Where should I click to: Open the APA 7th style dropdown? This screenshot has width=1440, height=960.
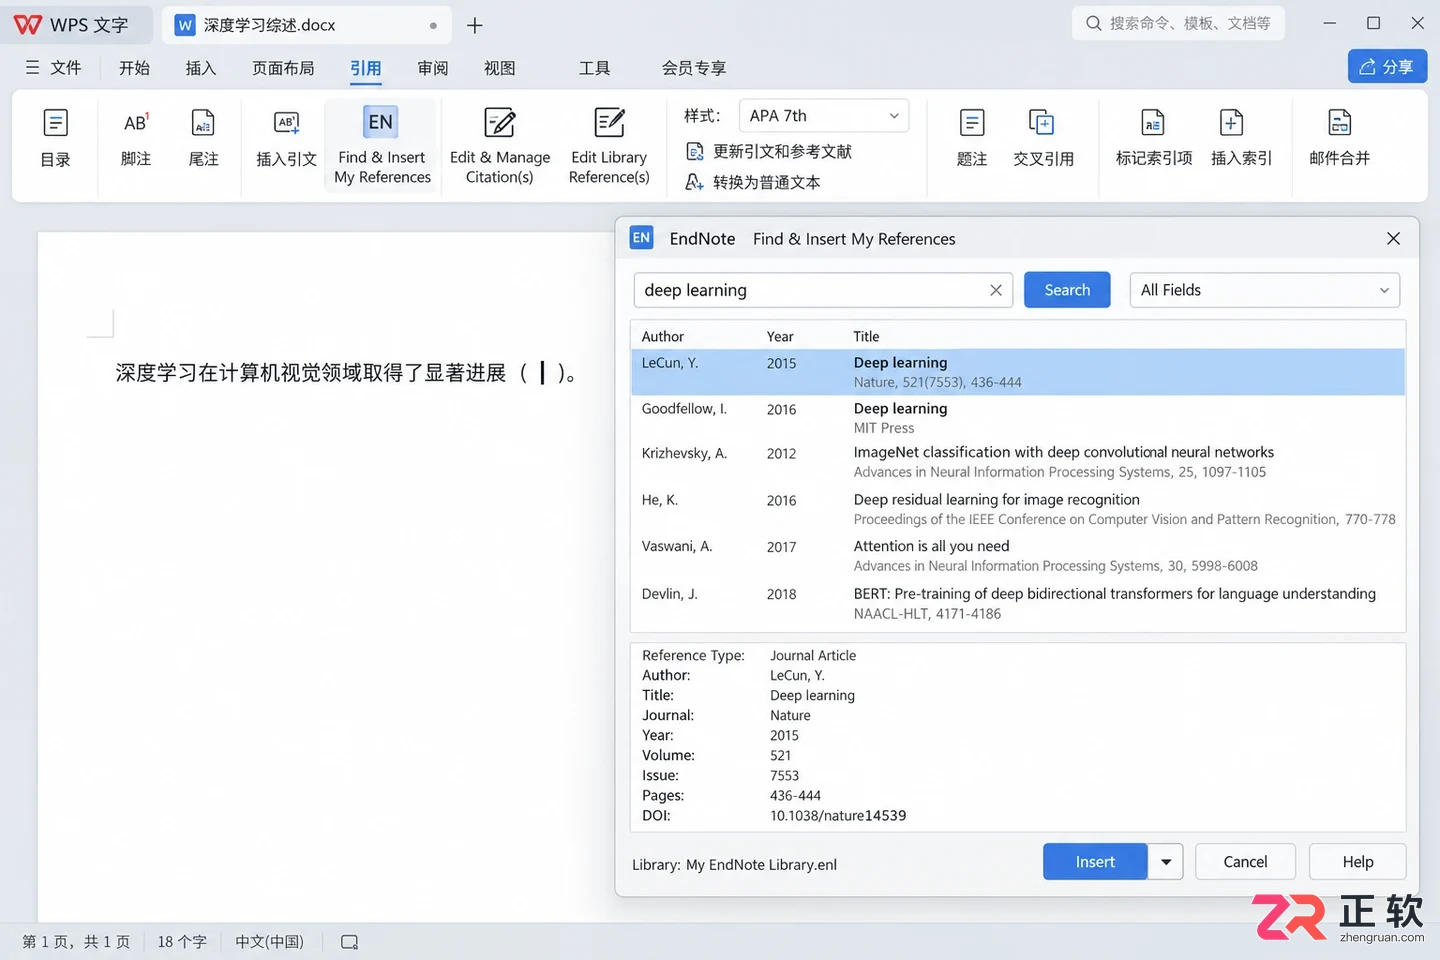pyautogui.click(x=824, y=116)
